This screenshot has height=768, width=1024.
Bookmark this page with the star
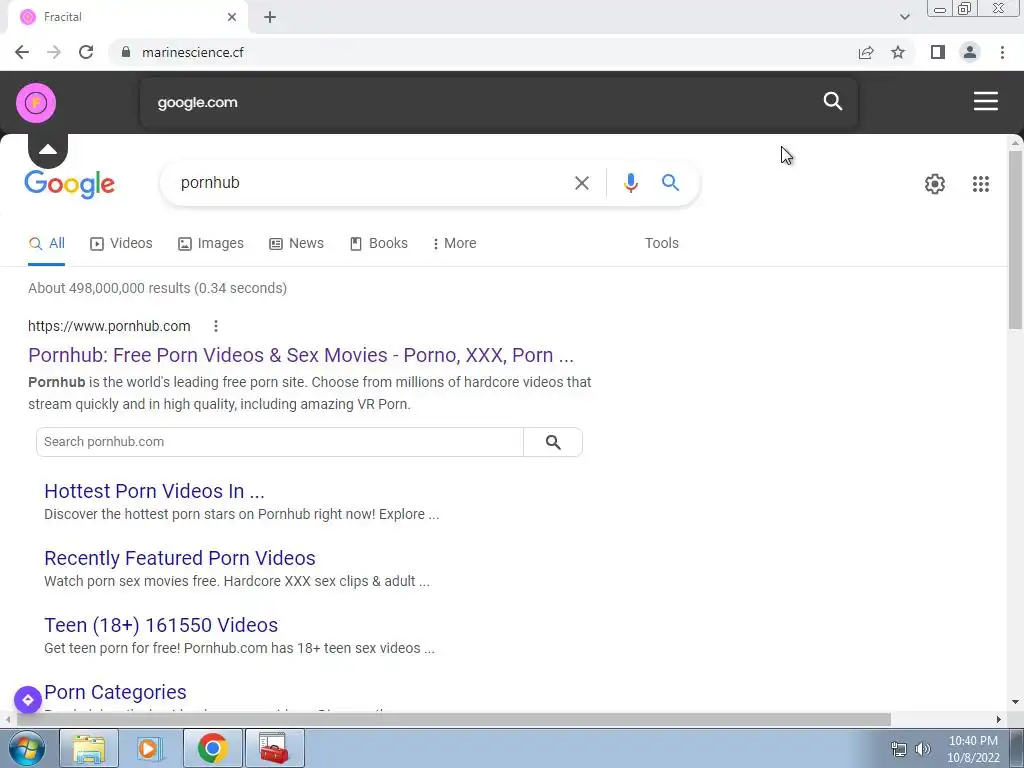pos(898,52)
